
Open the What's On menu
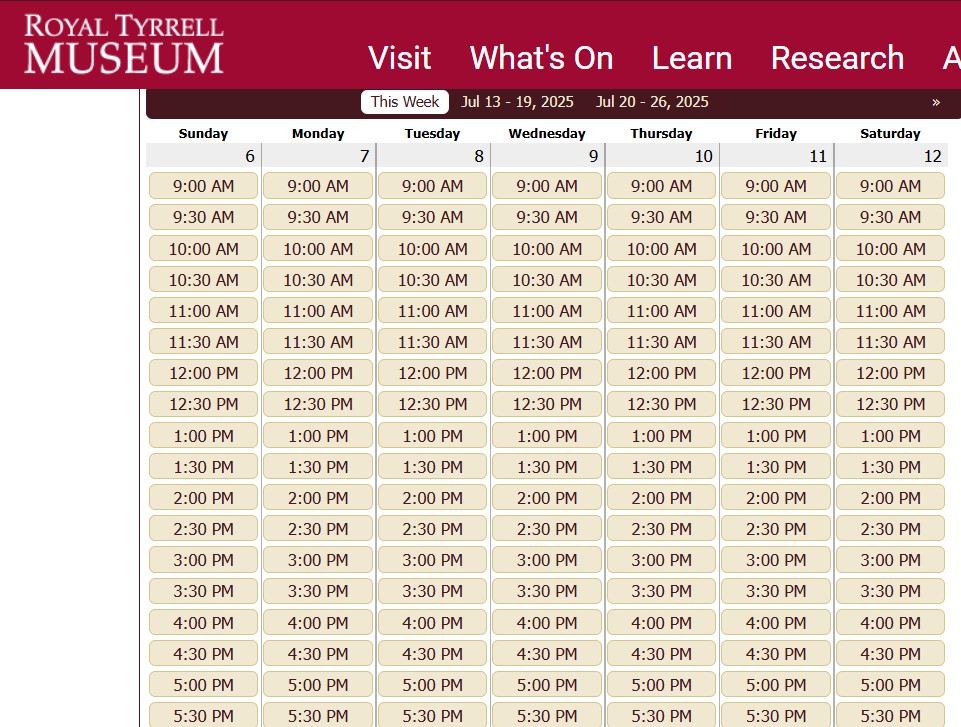(541, 58)
